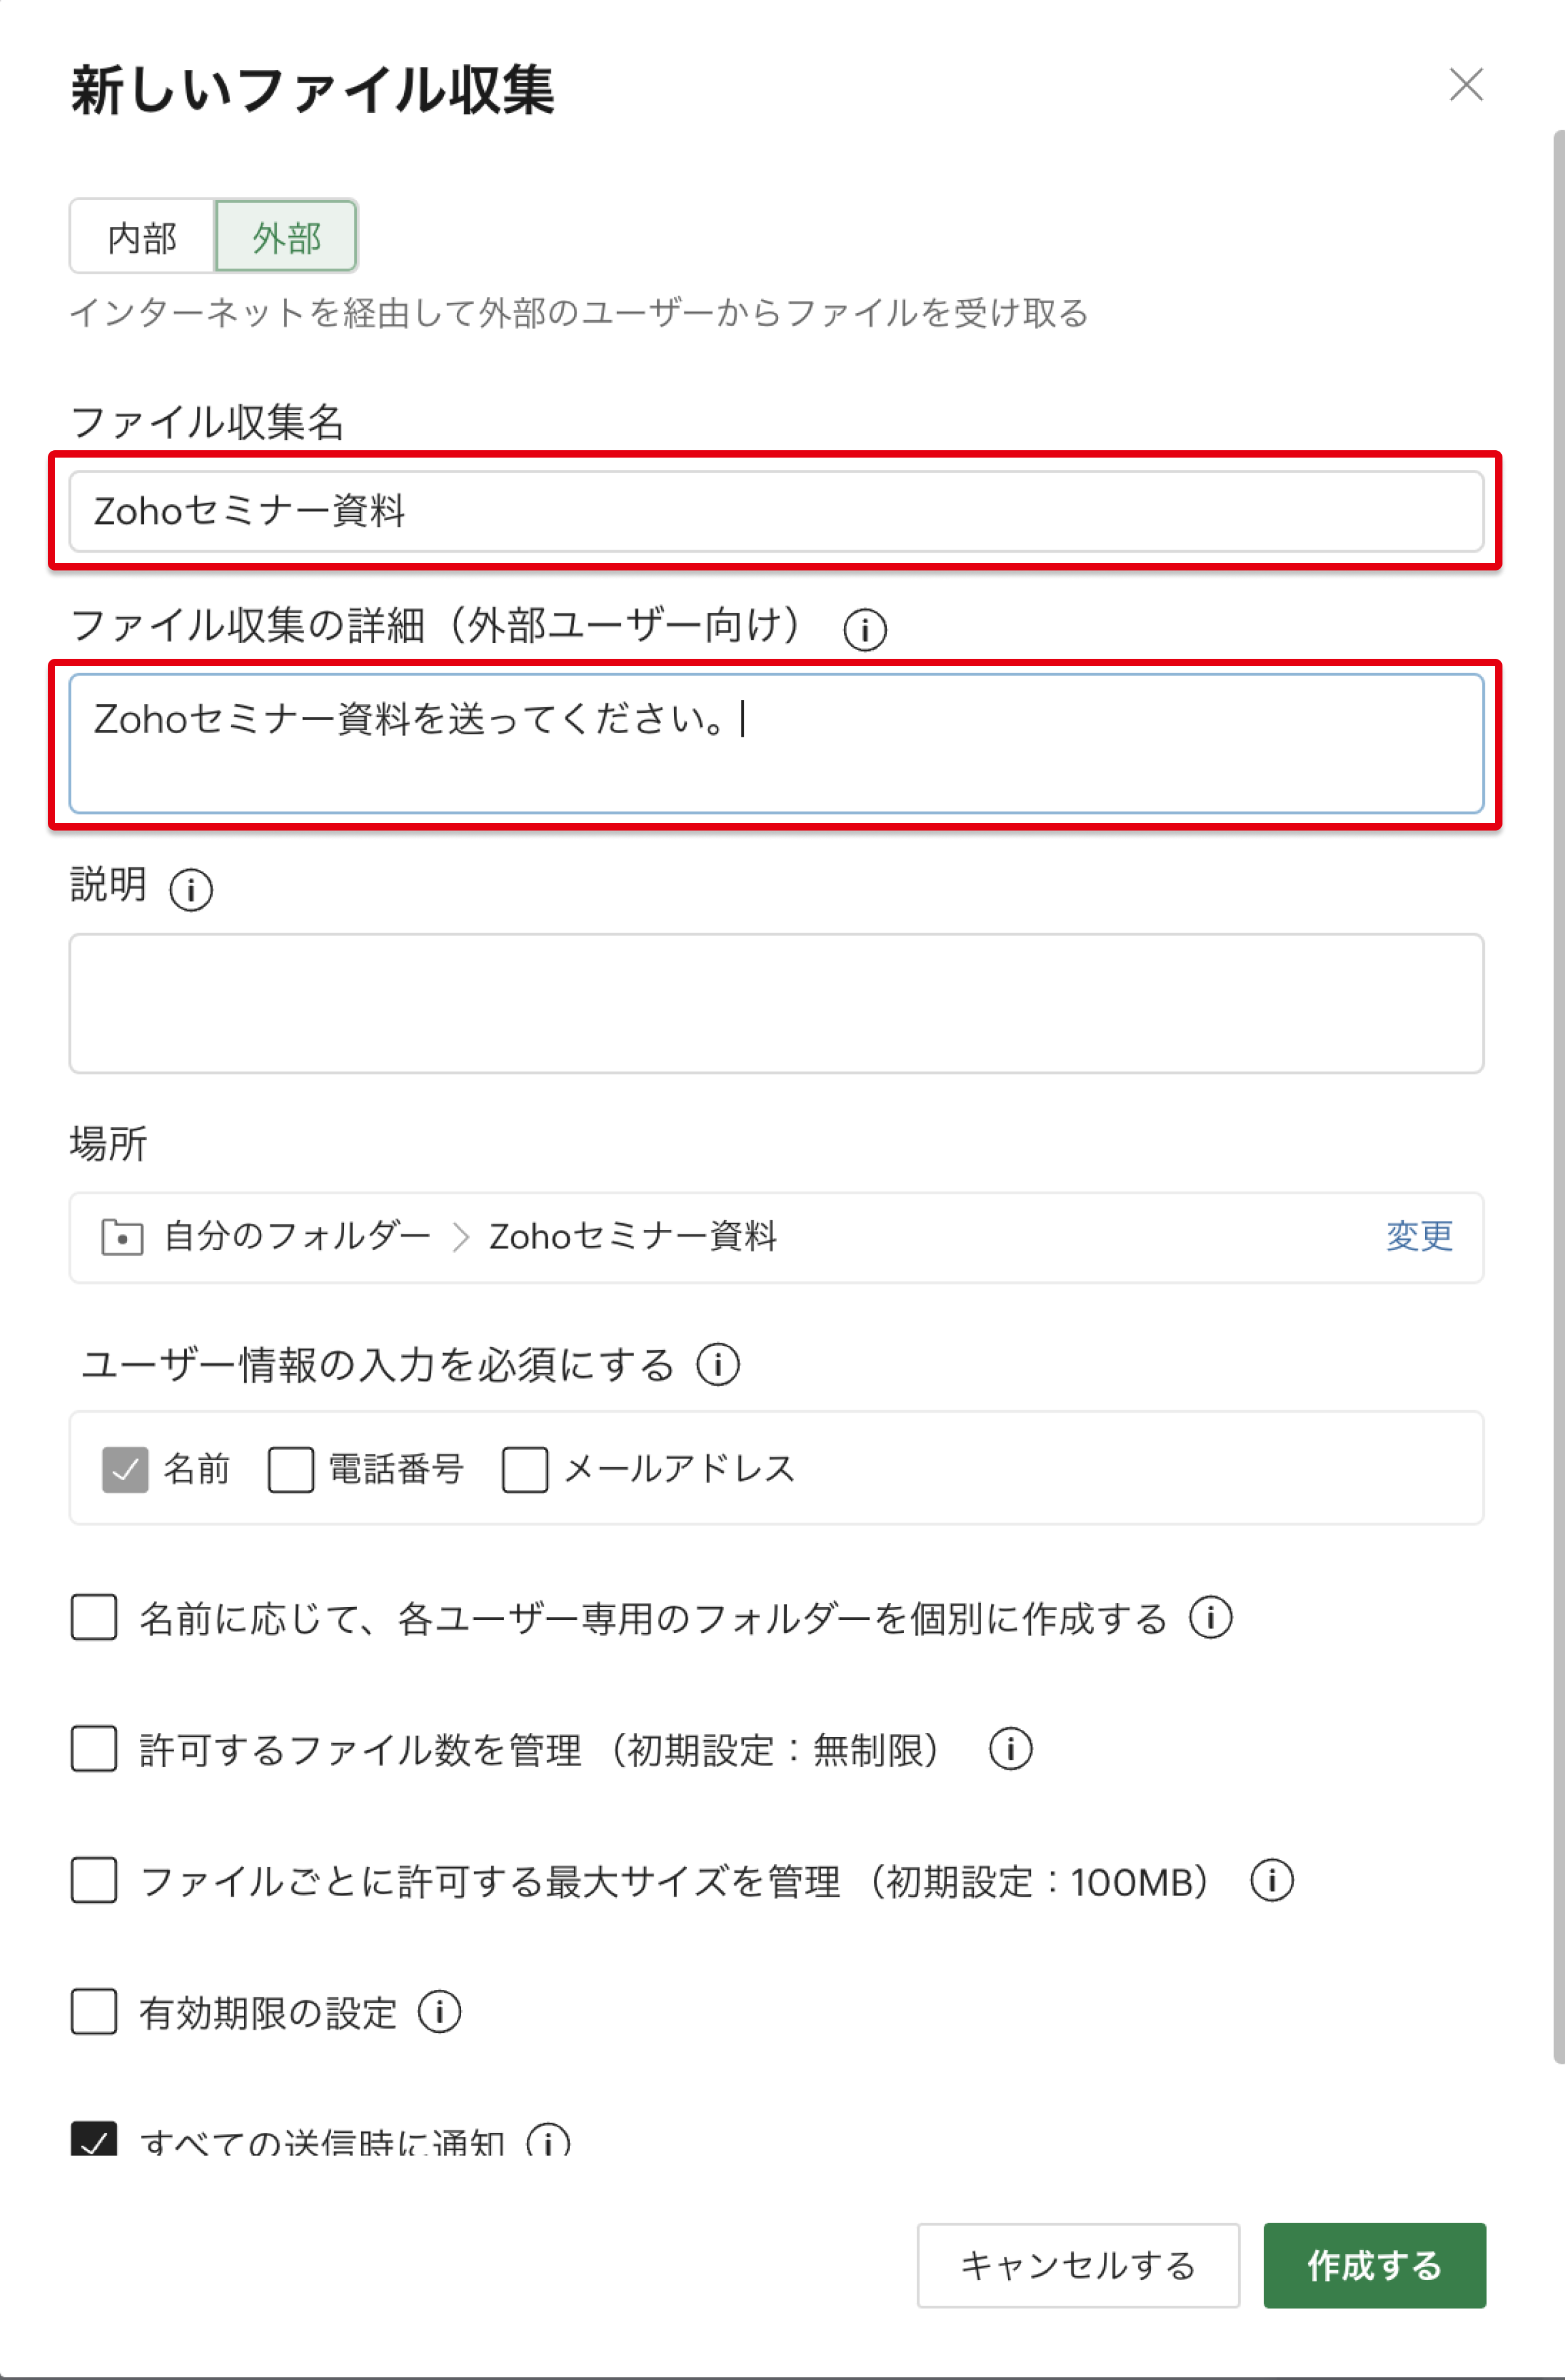Click info icon for 最大サイズを管理 option
This screenshot has height=2380, width=1565.
[1271, 1881]
